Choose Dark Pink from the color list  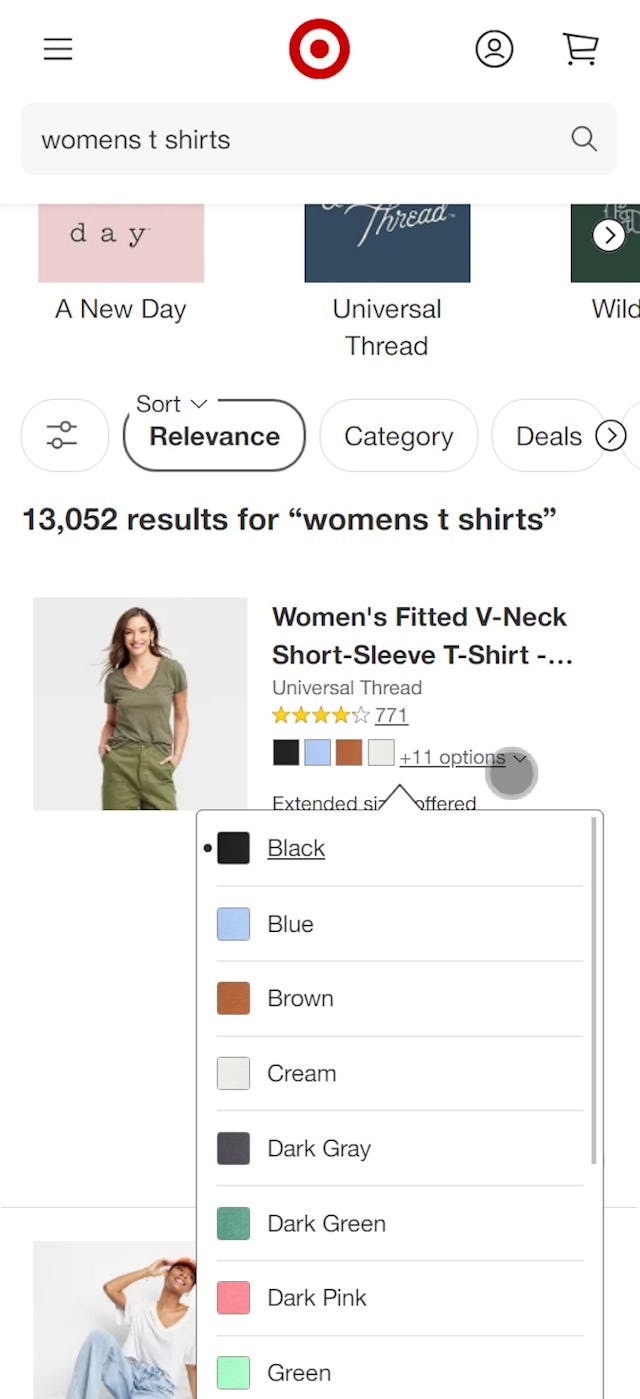[316, 1298]
